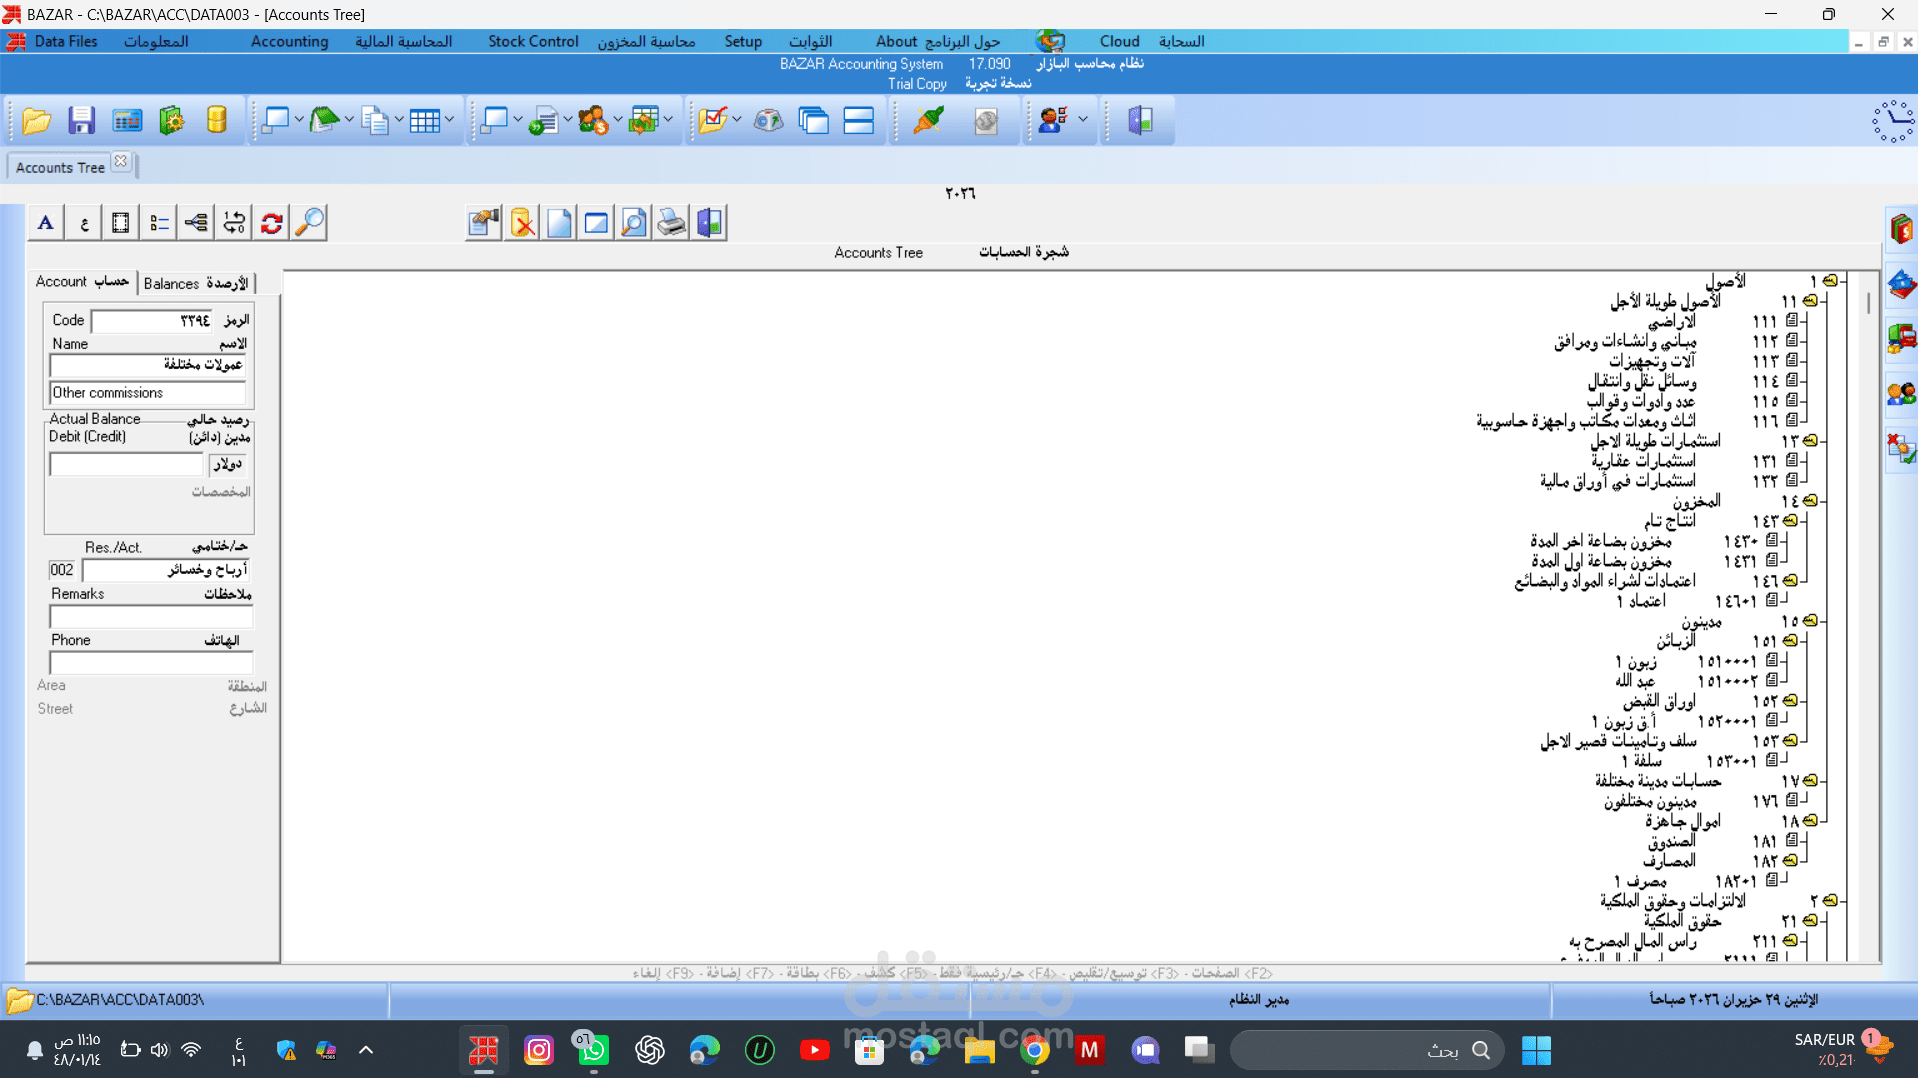Click the exit door icon in main toolbar
This screenshot has width=1918, height=1078.
[1140, 121]
